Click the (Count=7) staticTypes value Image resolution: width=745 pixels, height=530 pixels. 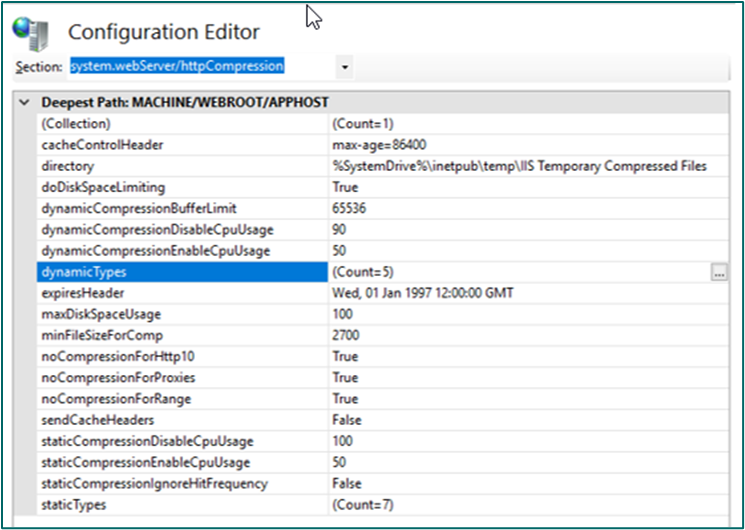[363, 505]
